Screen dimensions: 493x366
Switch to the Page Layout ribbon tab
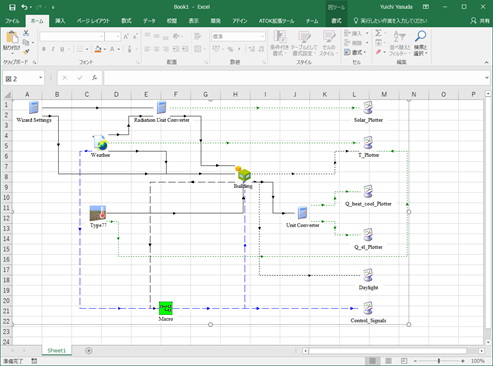[93, 21]
